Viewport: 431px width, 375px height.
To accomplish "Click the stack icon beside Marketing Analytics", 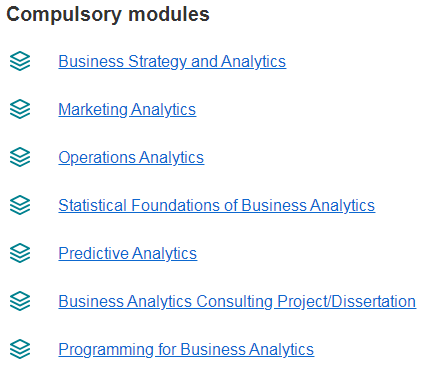I will (20, 109).
